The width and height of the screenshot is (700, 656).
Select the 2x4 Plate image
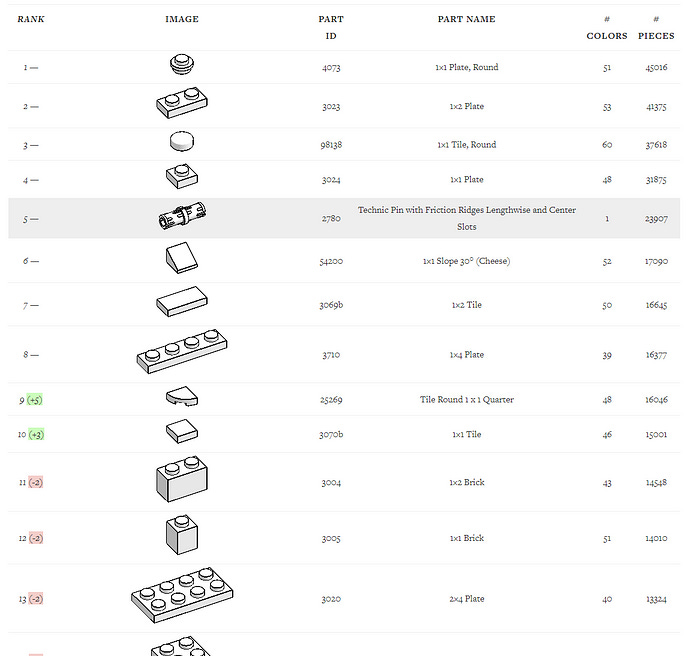click(182, 595)
